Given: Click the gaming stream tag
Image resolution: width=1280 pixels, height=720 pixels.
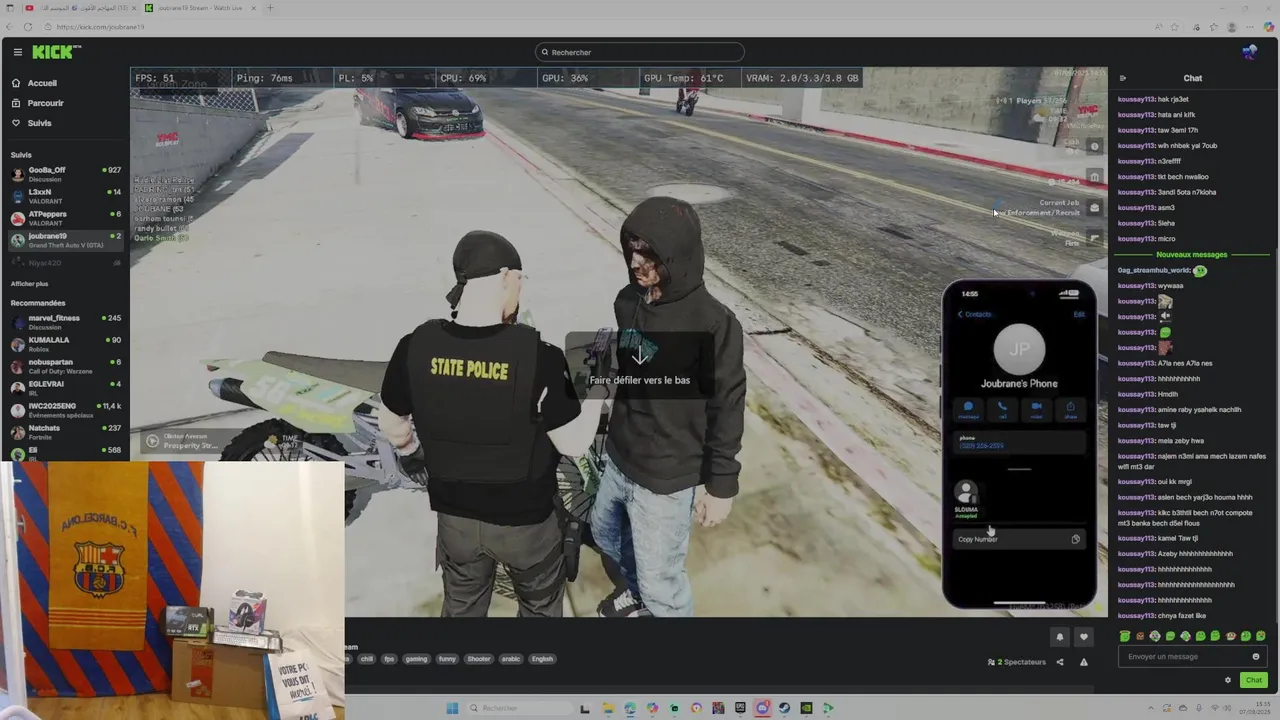Looking at the screenshot, I should (416, 659).
